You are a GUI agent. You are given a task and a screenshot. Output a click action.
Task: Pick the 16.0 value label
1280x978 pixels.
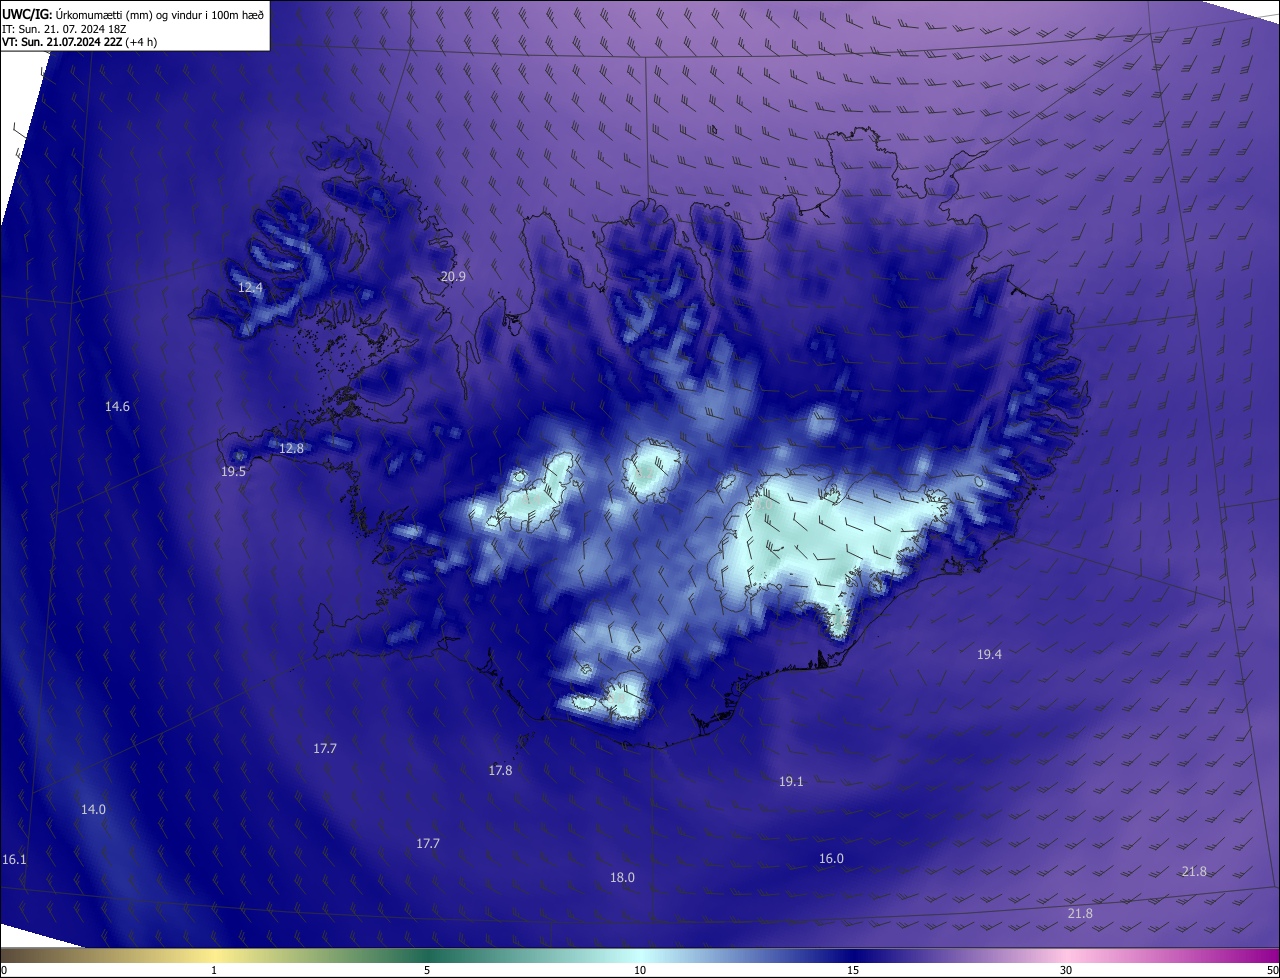[x=831, y=858]
